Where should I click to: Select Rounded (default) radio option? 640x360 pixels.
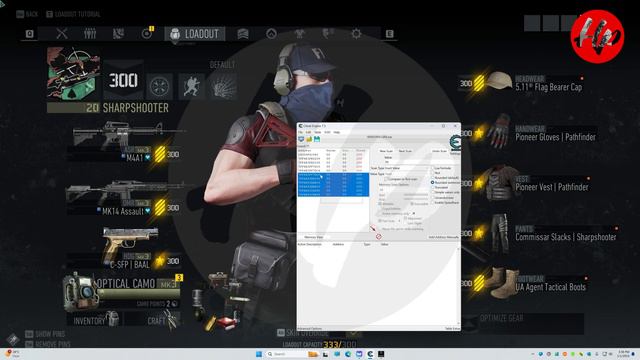click(446, 178)
